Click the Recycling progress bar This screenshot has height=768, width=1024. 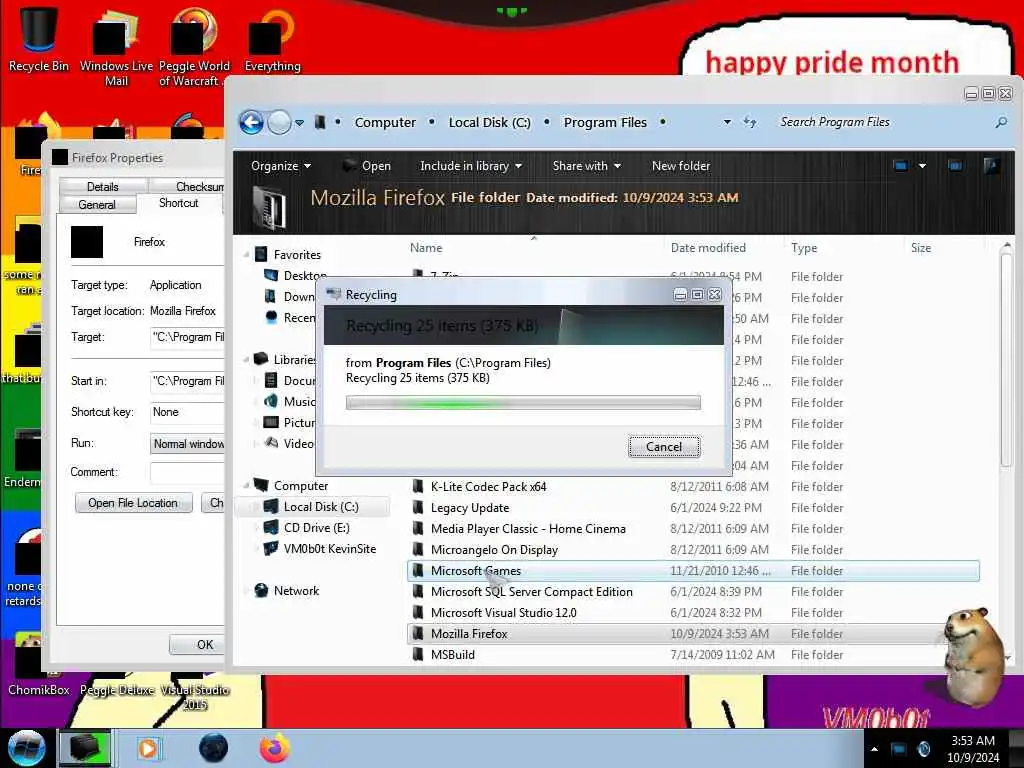(x=523, y=403)
